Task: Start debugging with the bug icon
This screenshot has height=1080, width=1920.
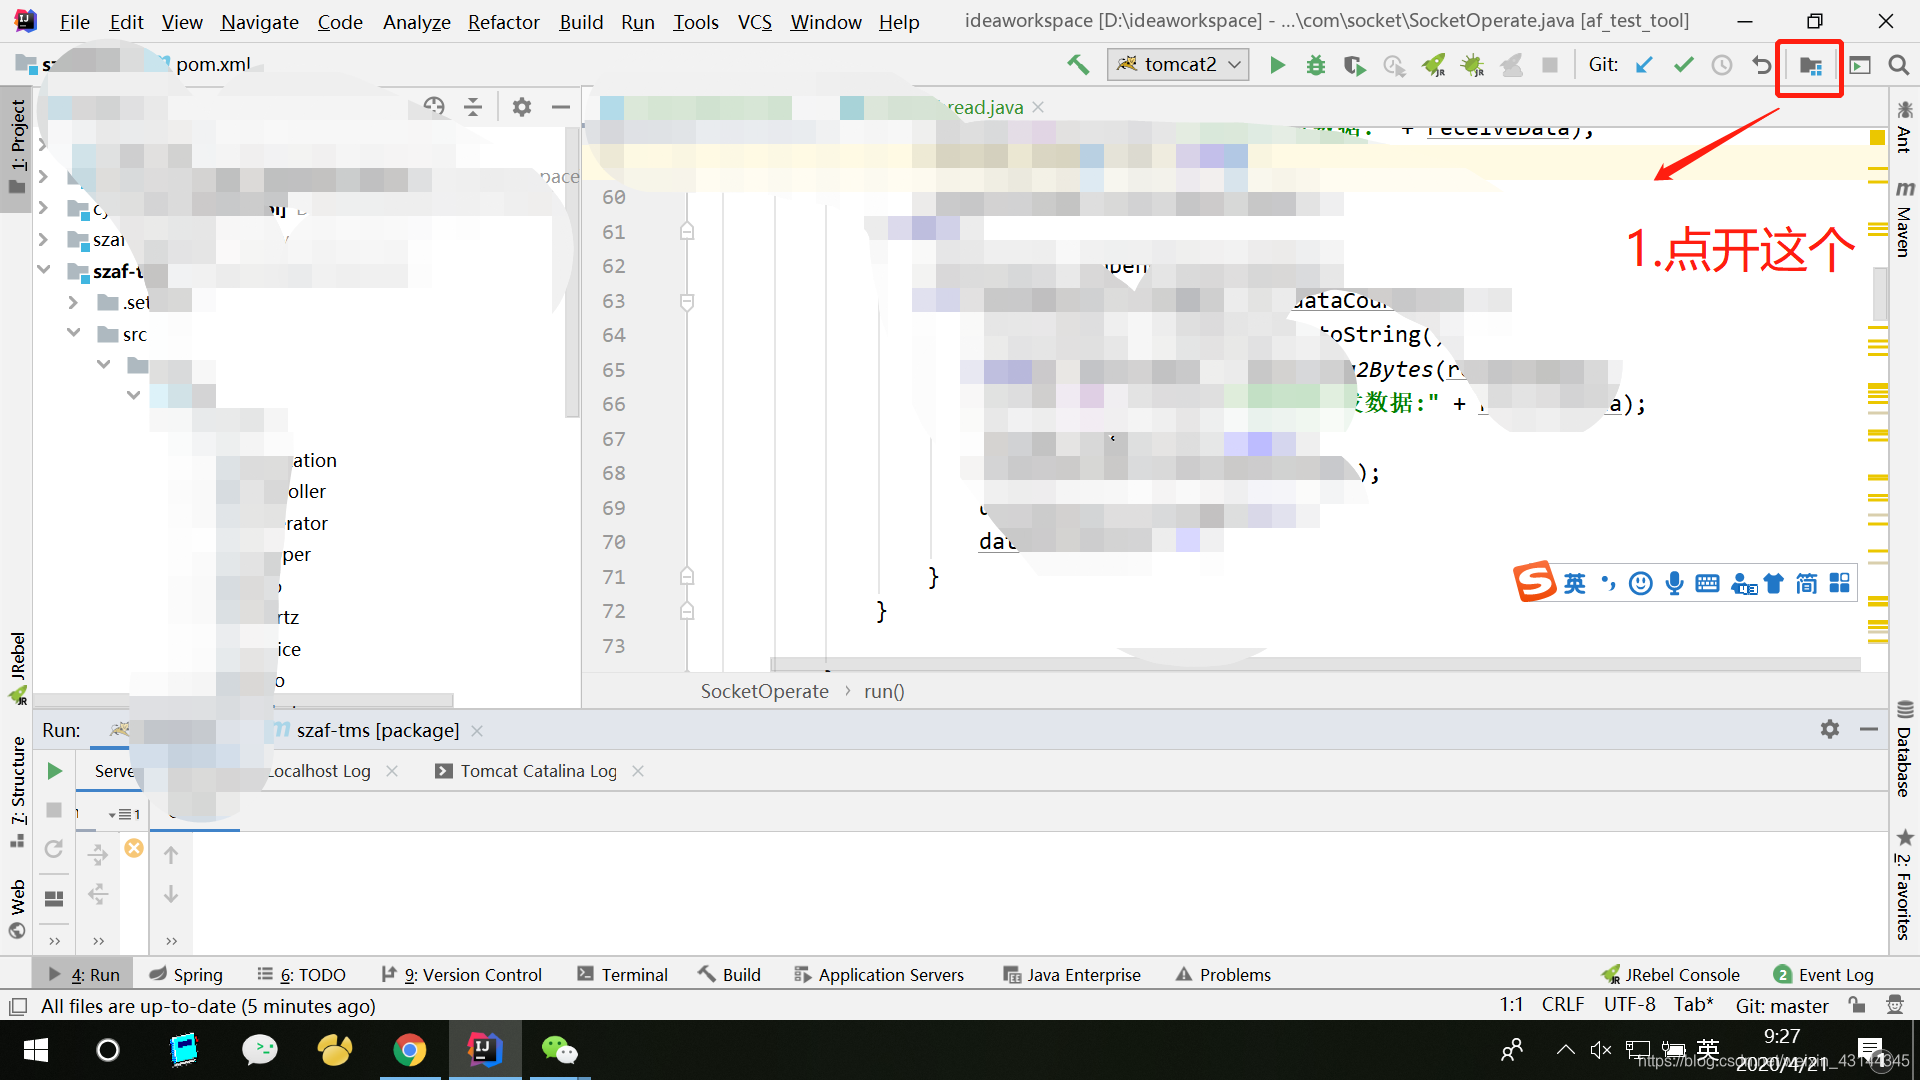Action: (x=1316, y=65)
